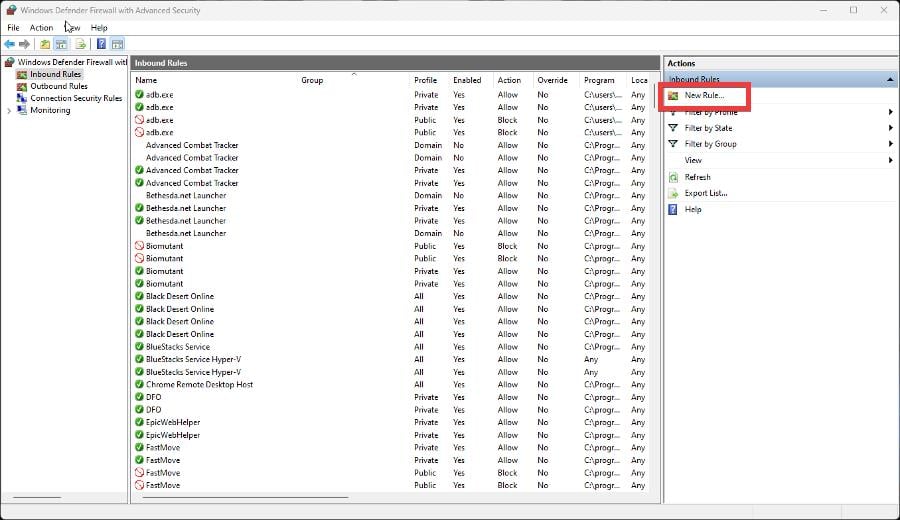Click the Help icon in Actions pane
Viewport: 900px width, 520px height.
point(673,209)
